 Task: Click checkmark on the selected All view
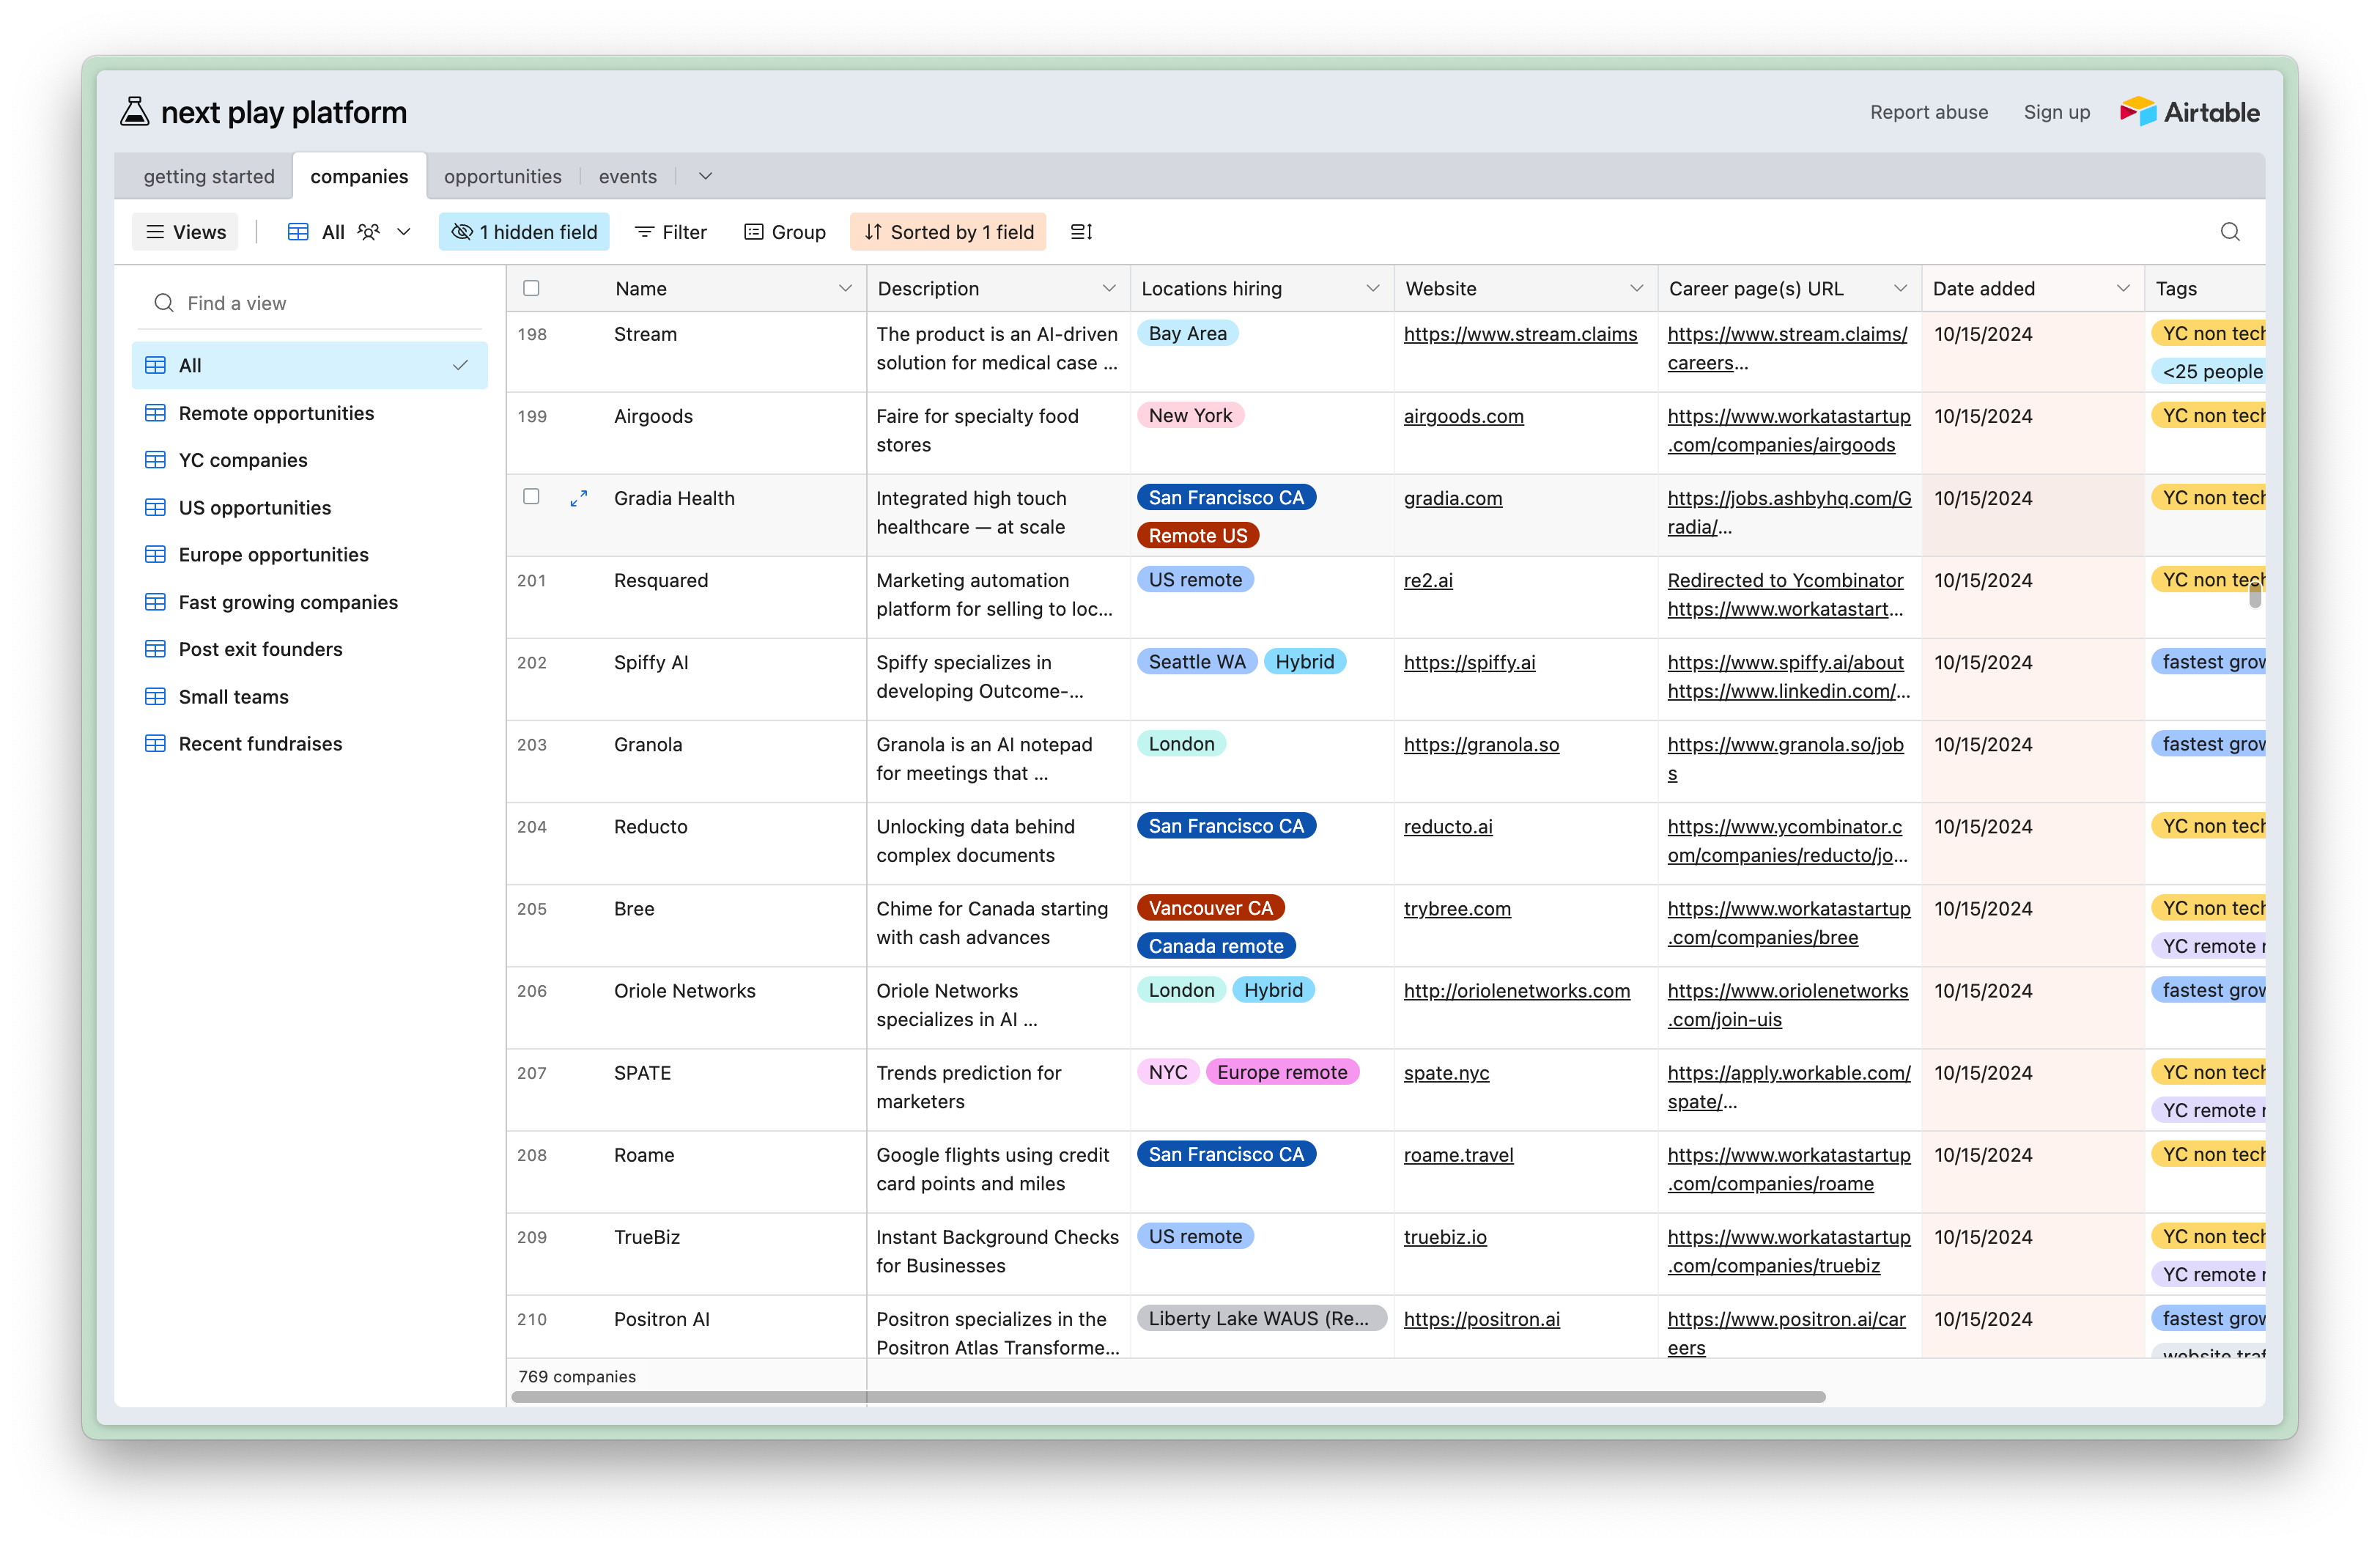460,365
